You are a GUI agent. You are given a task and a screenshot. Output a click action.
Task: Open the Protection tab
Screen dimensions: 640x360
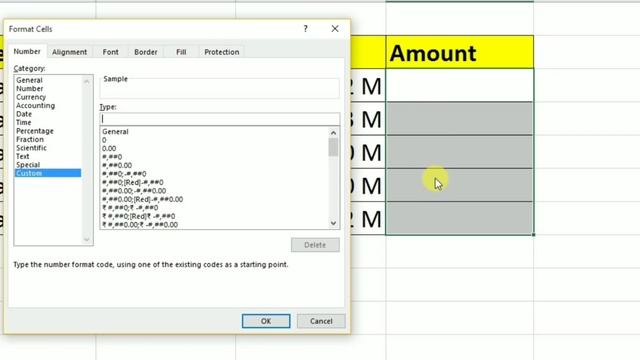coord(222,52)
